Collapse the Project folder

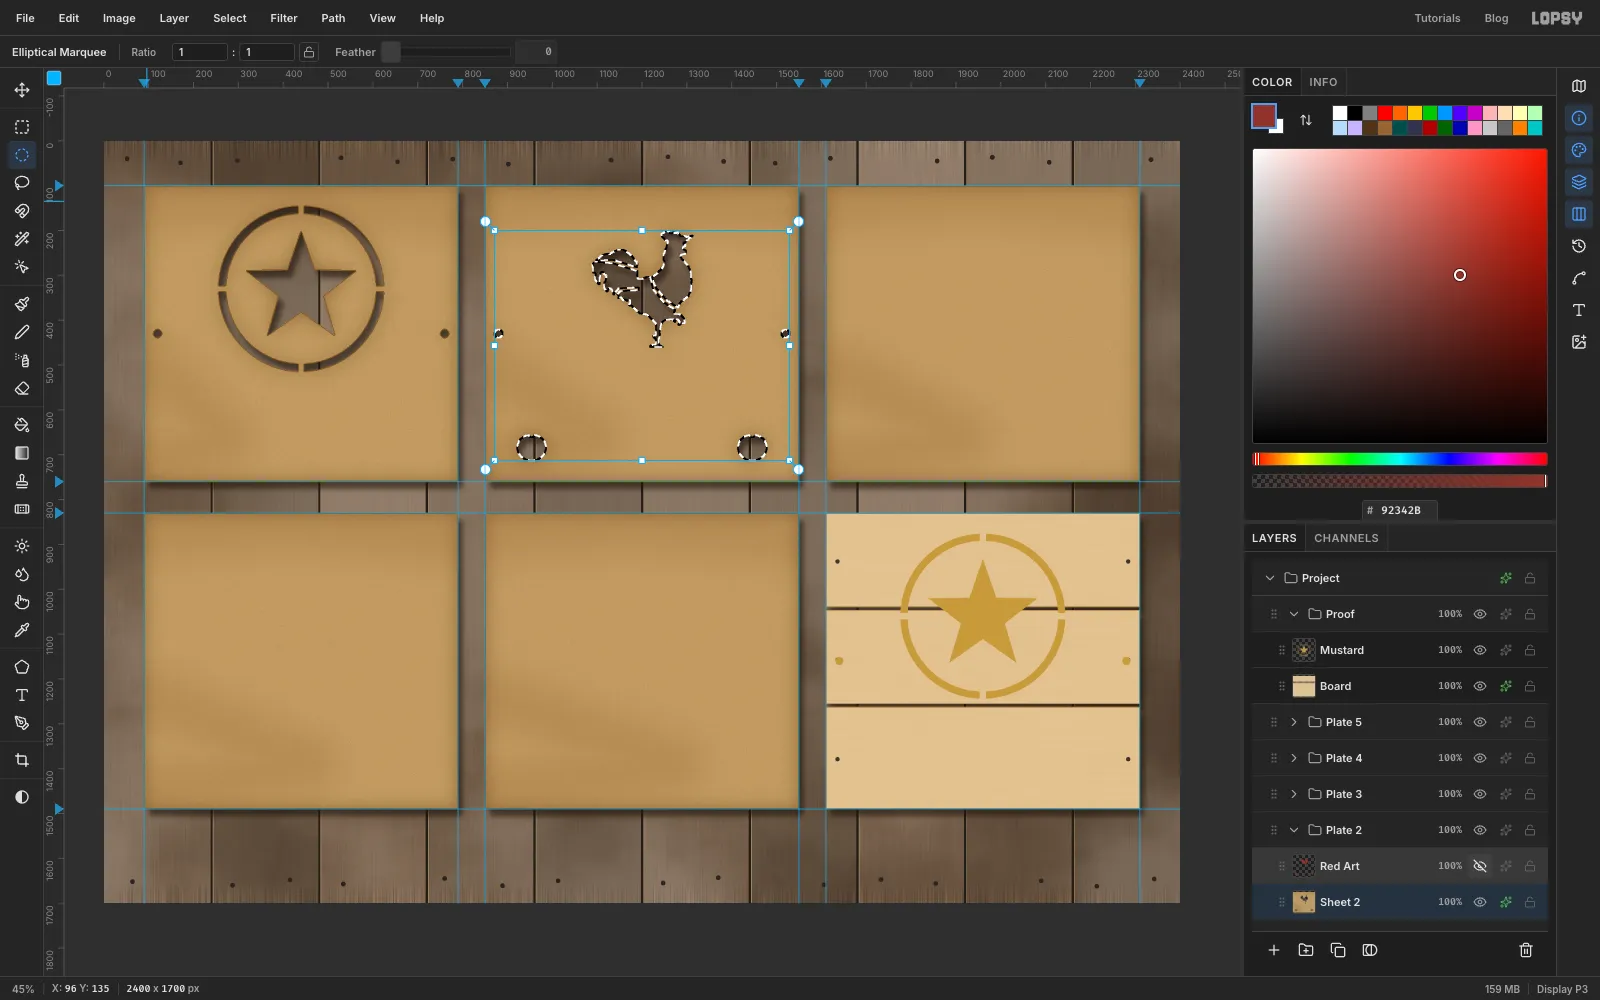tap(1270, 578)
